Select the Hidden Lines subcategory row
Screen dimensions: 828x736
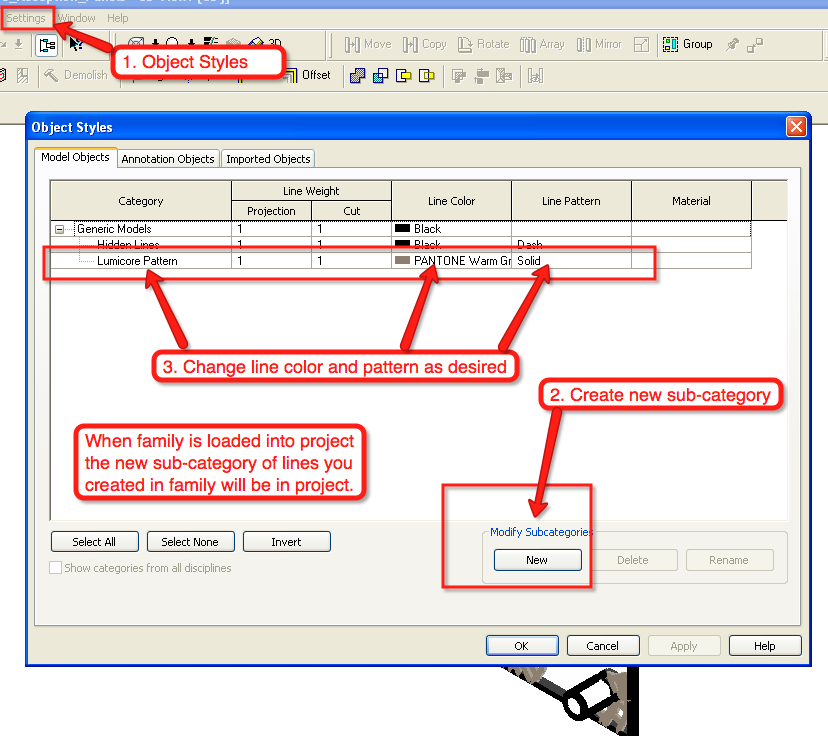click(401, 244)
